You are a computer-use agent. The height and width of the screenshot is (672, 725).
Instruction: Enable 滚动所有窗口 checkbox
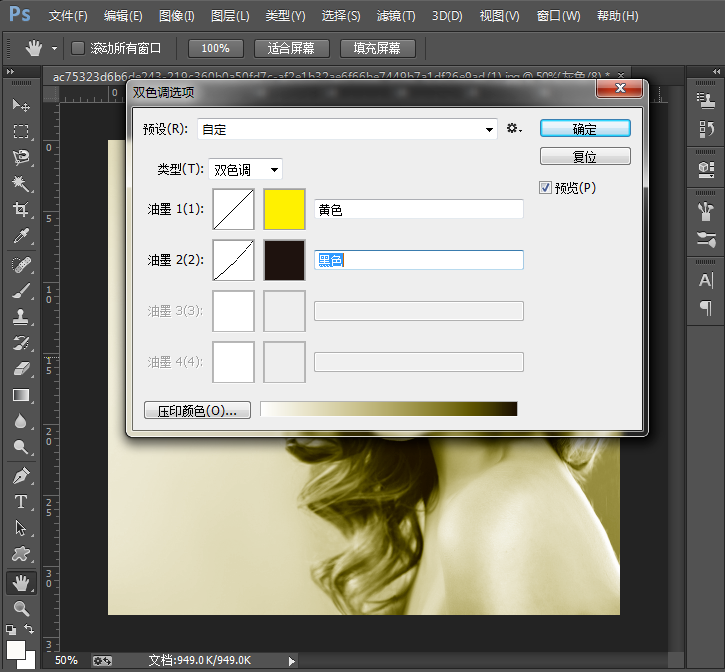click(x=79, y=48)
